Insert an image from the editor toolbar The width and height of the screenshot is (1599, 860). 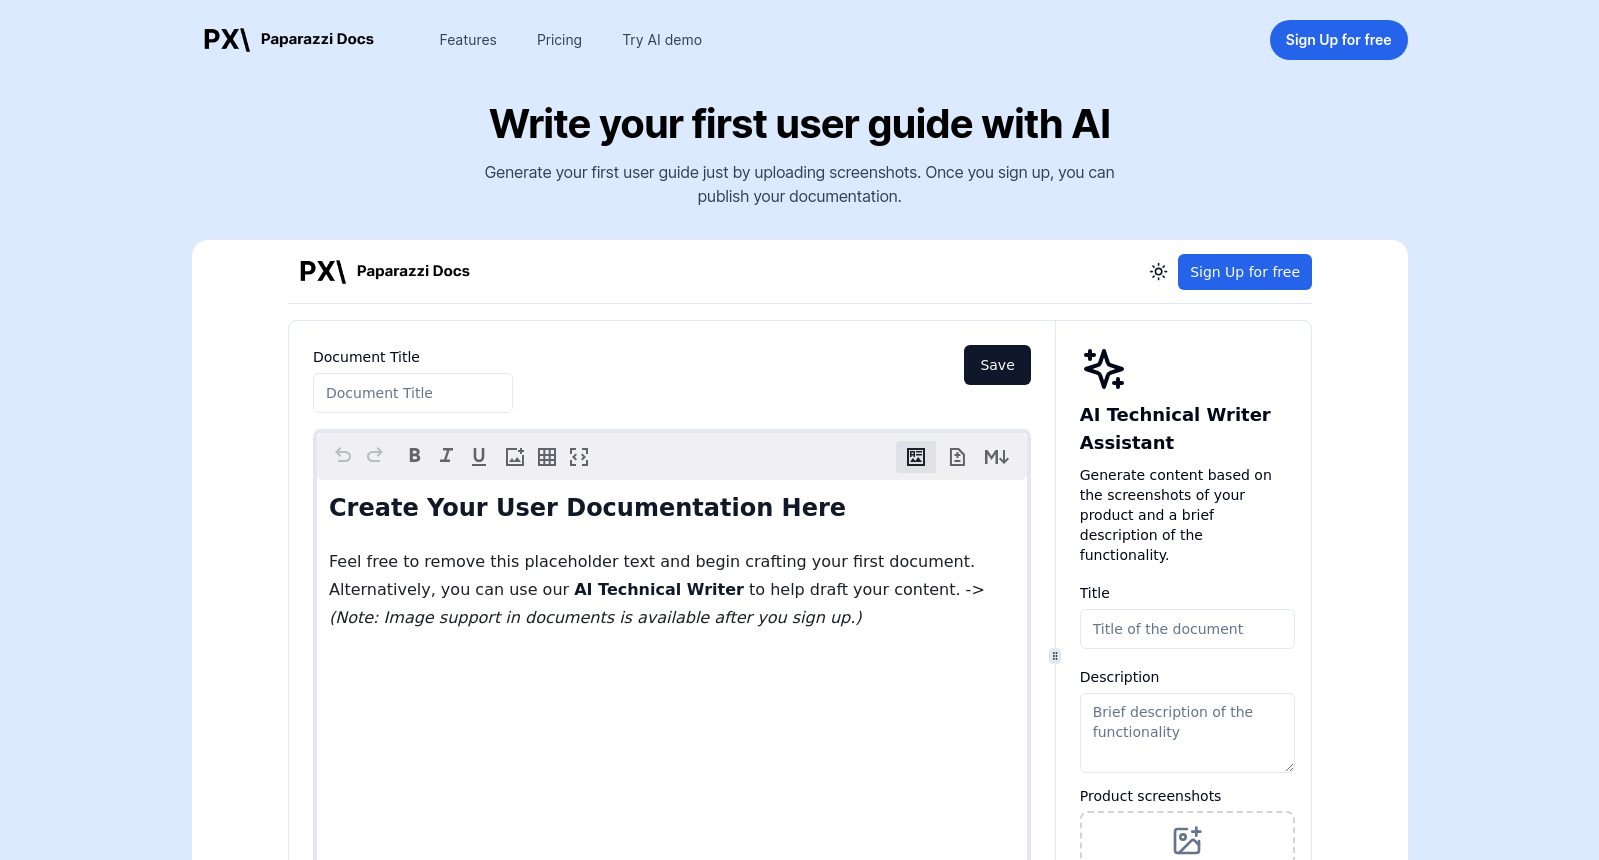pyautogui.click(x=515, y=457)
